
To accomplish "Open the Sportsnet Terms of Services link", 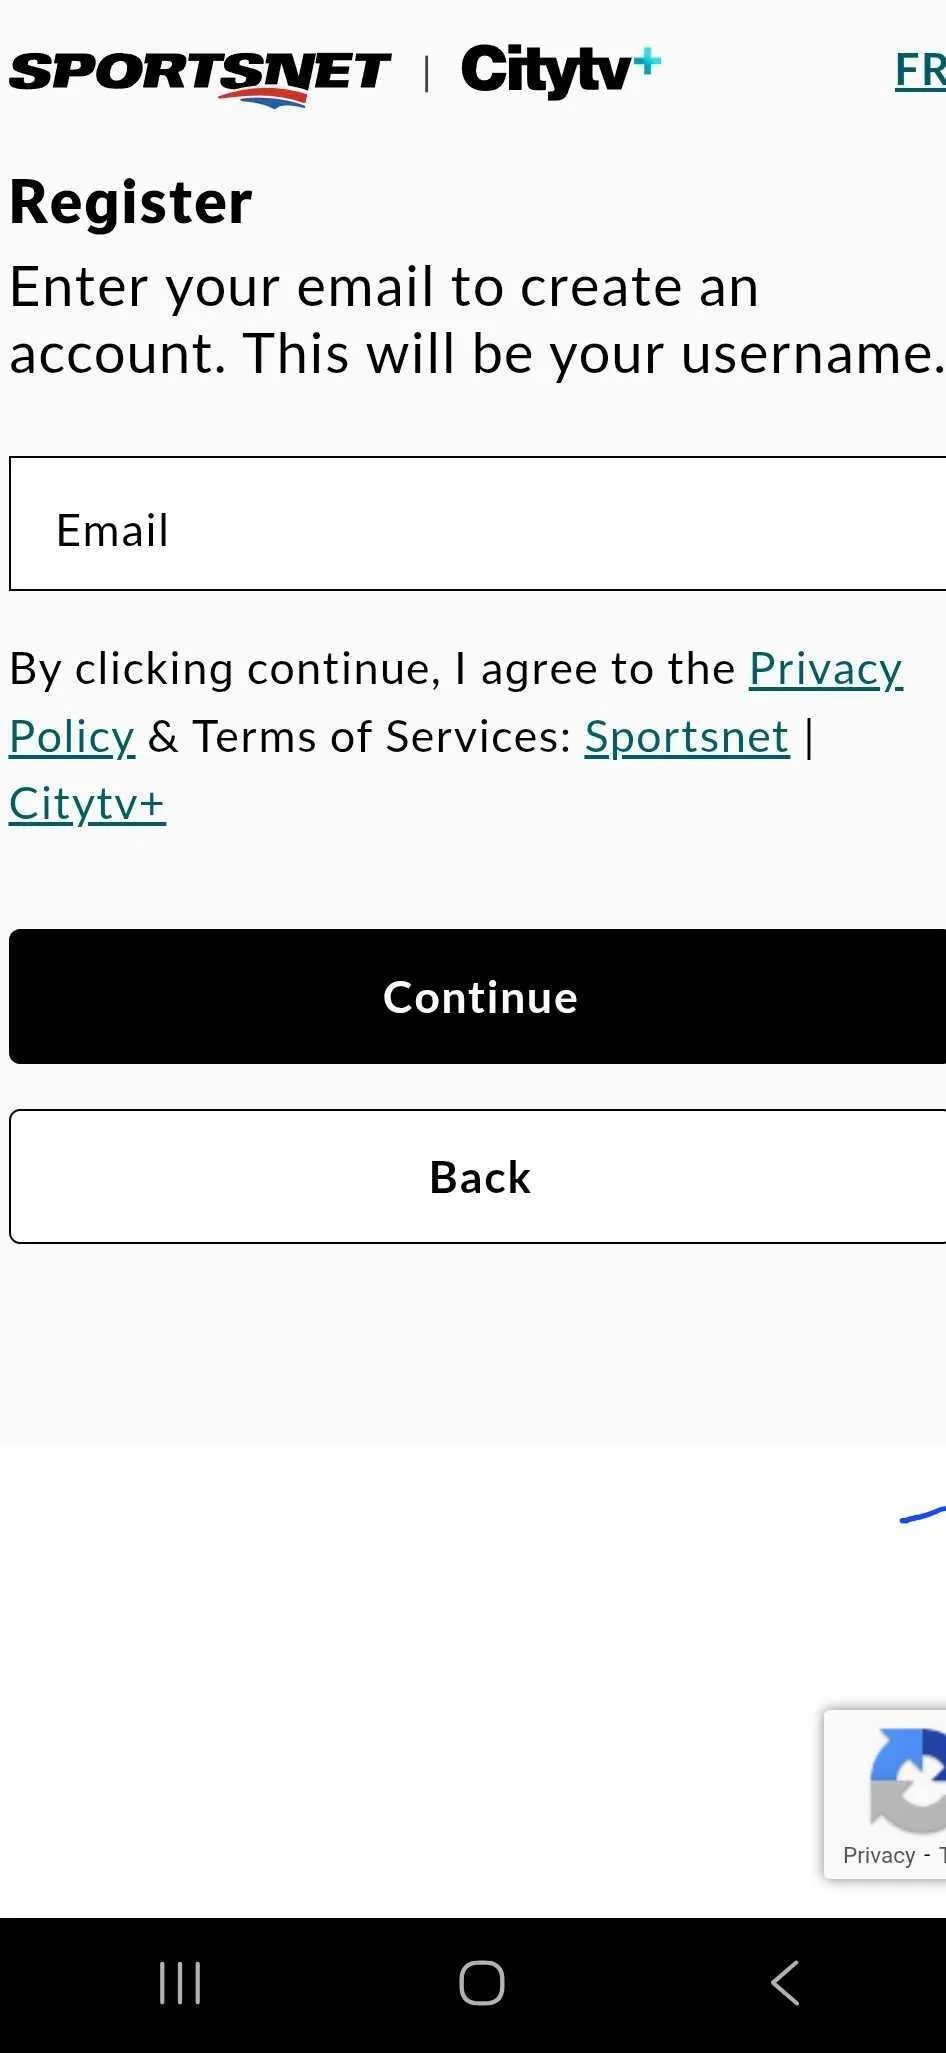I will 687,737.
